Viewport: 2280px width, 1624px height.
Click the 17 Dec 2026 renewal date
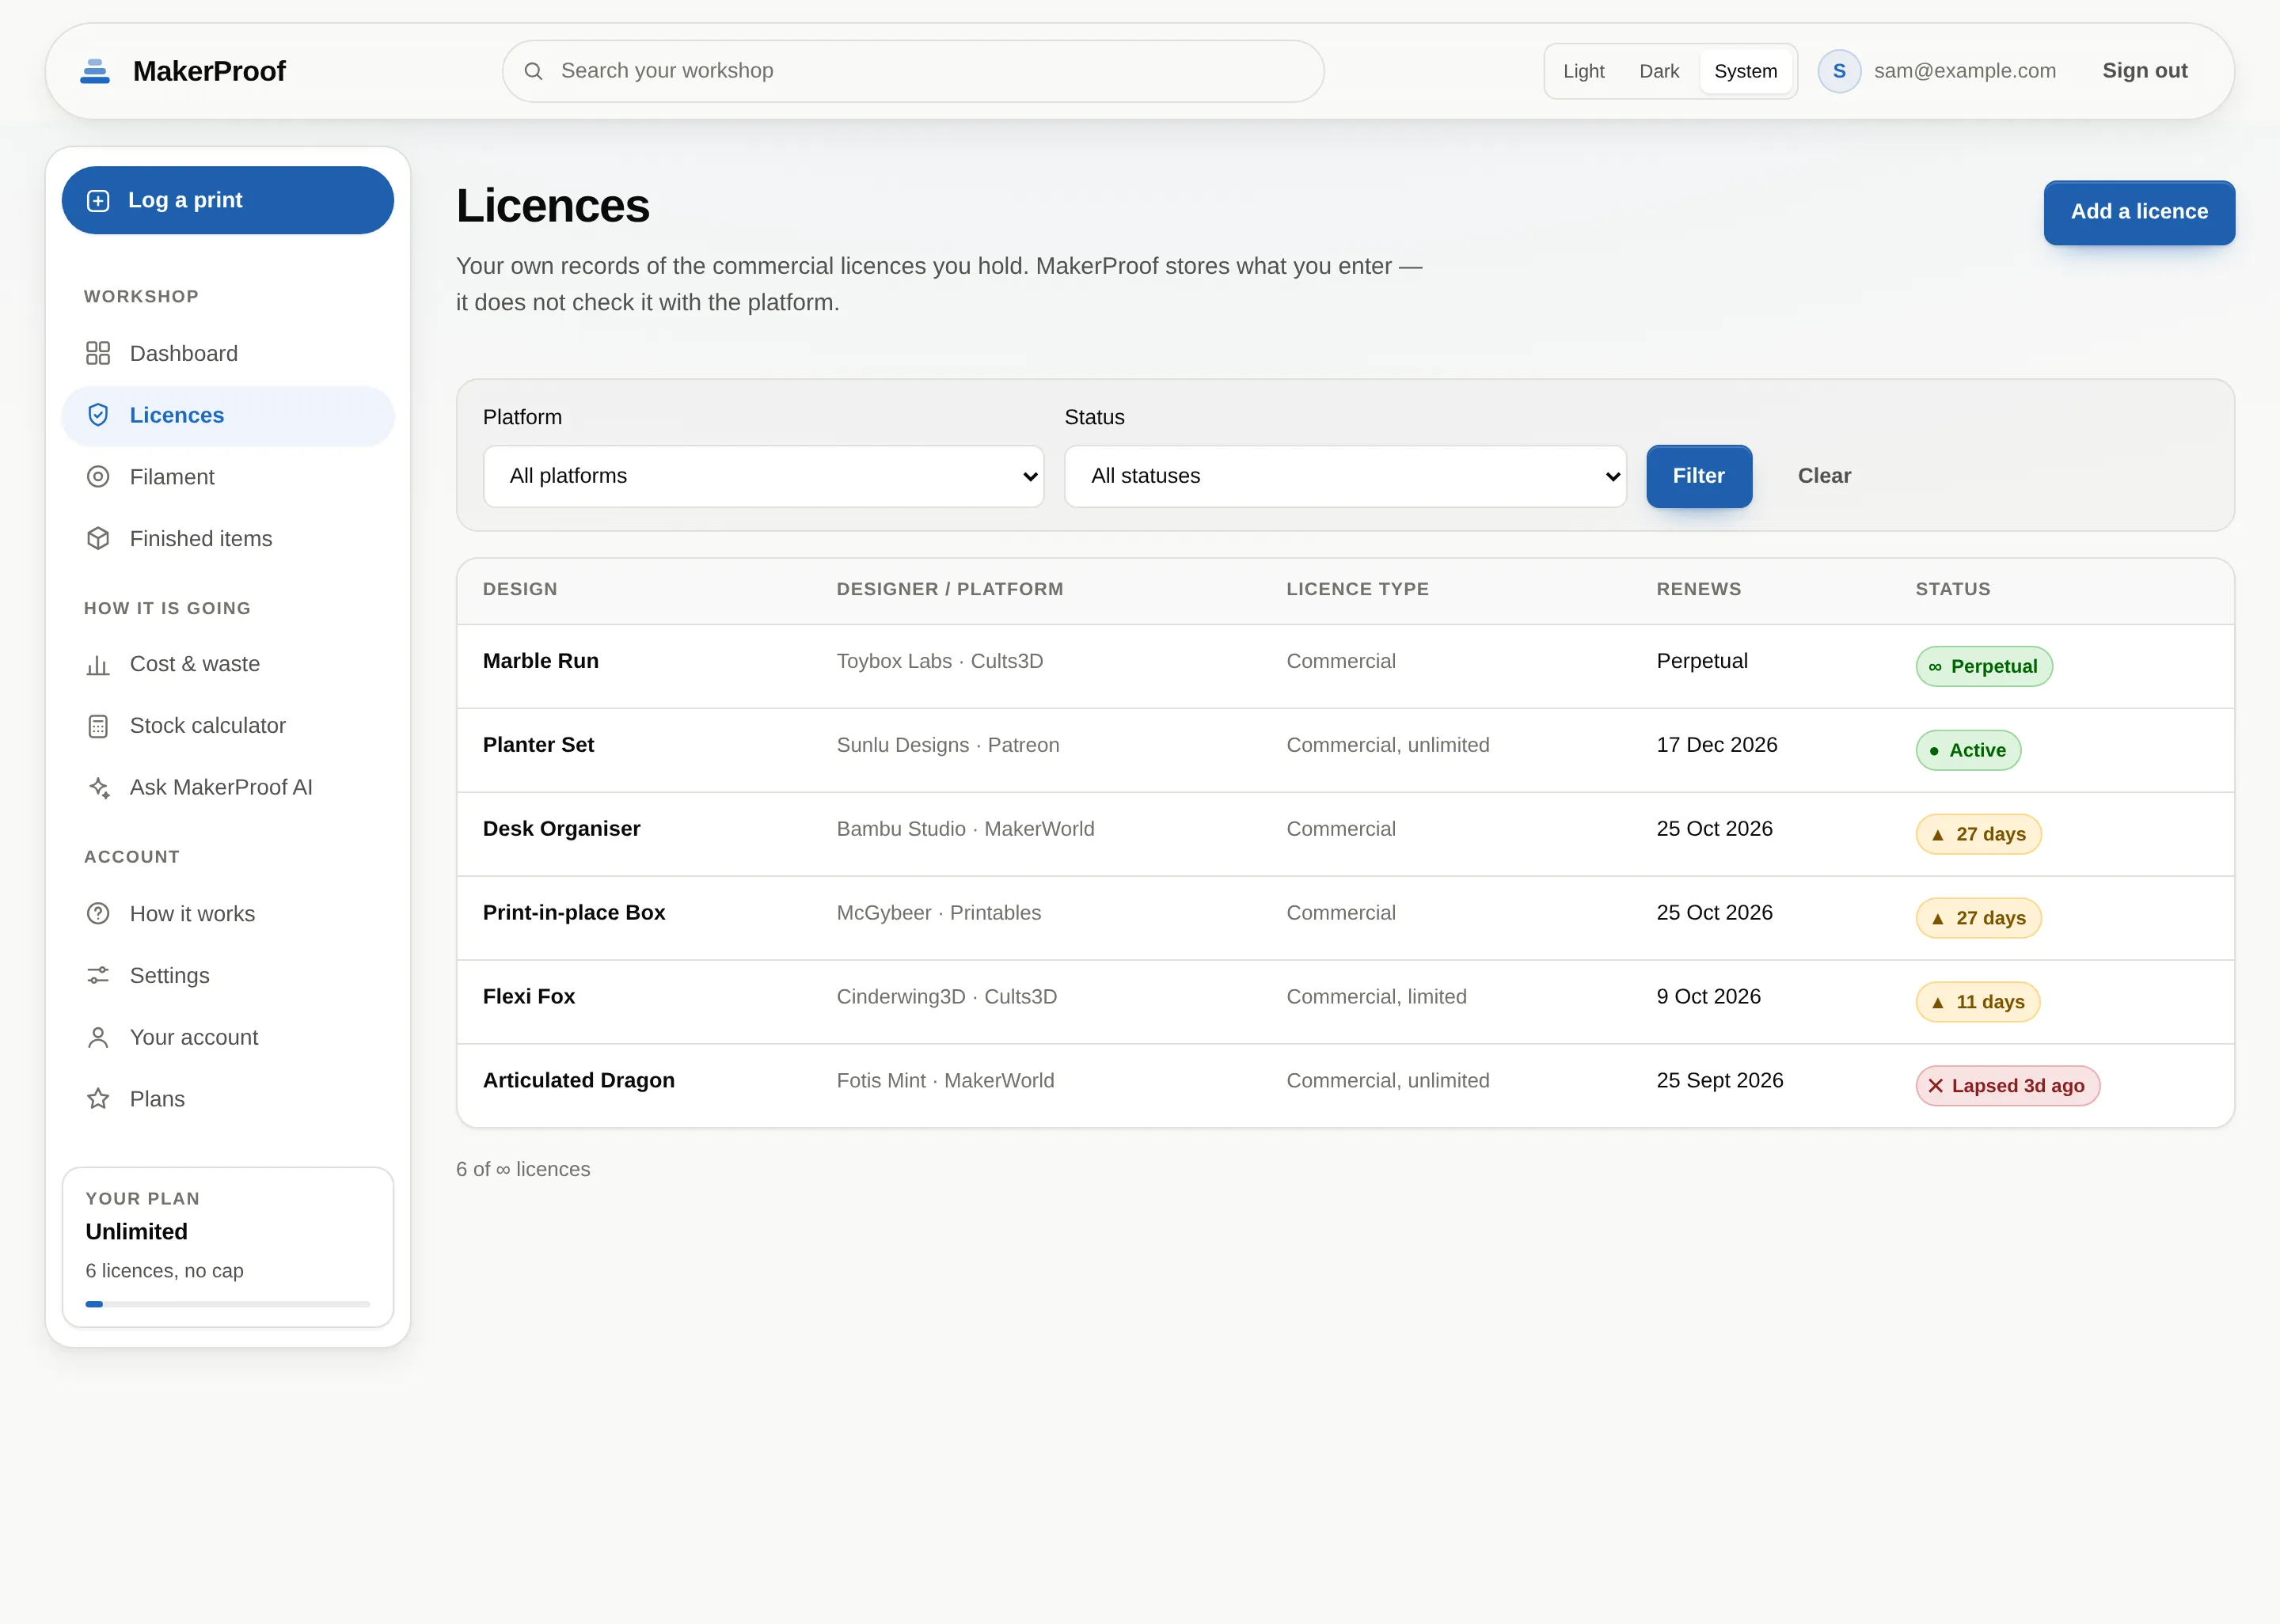(x=1717, y=745)
